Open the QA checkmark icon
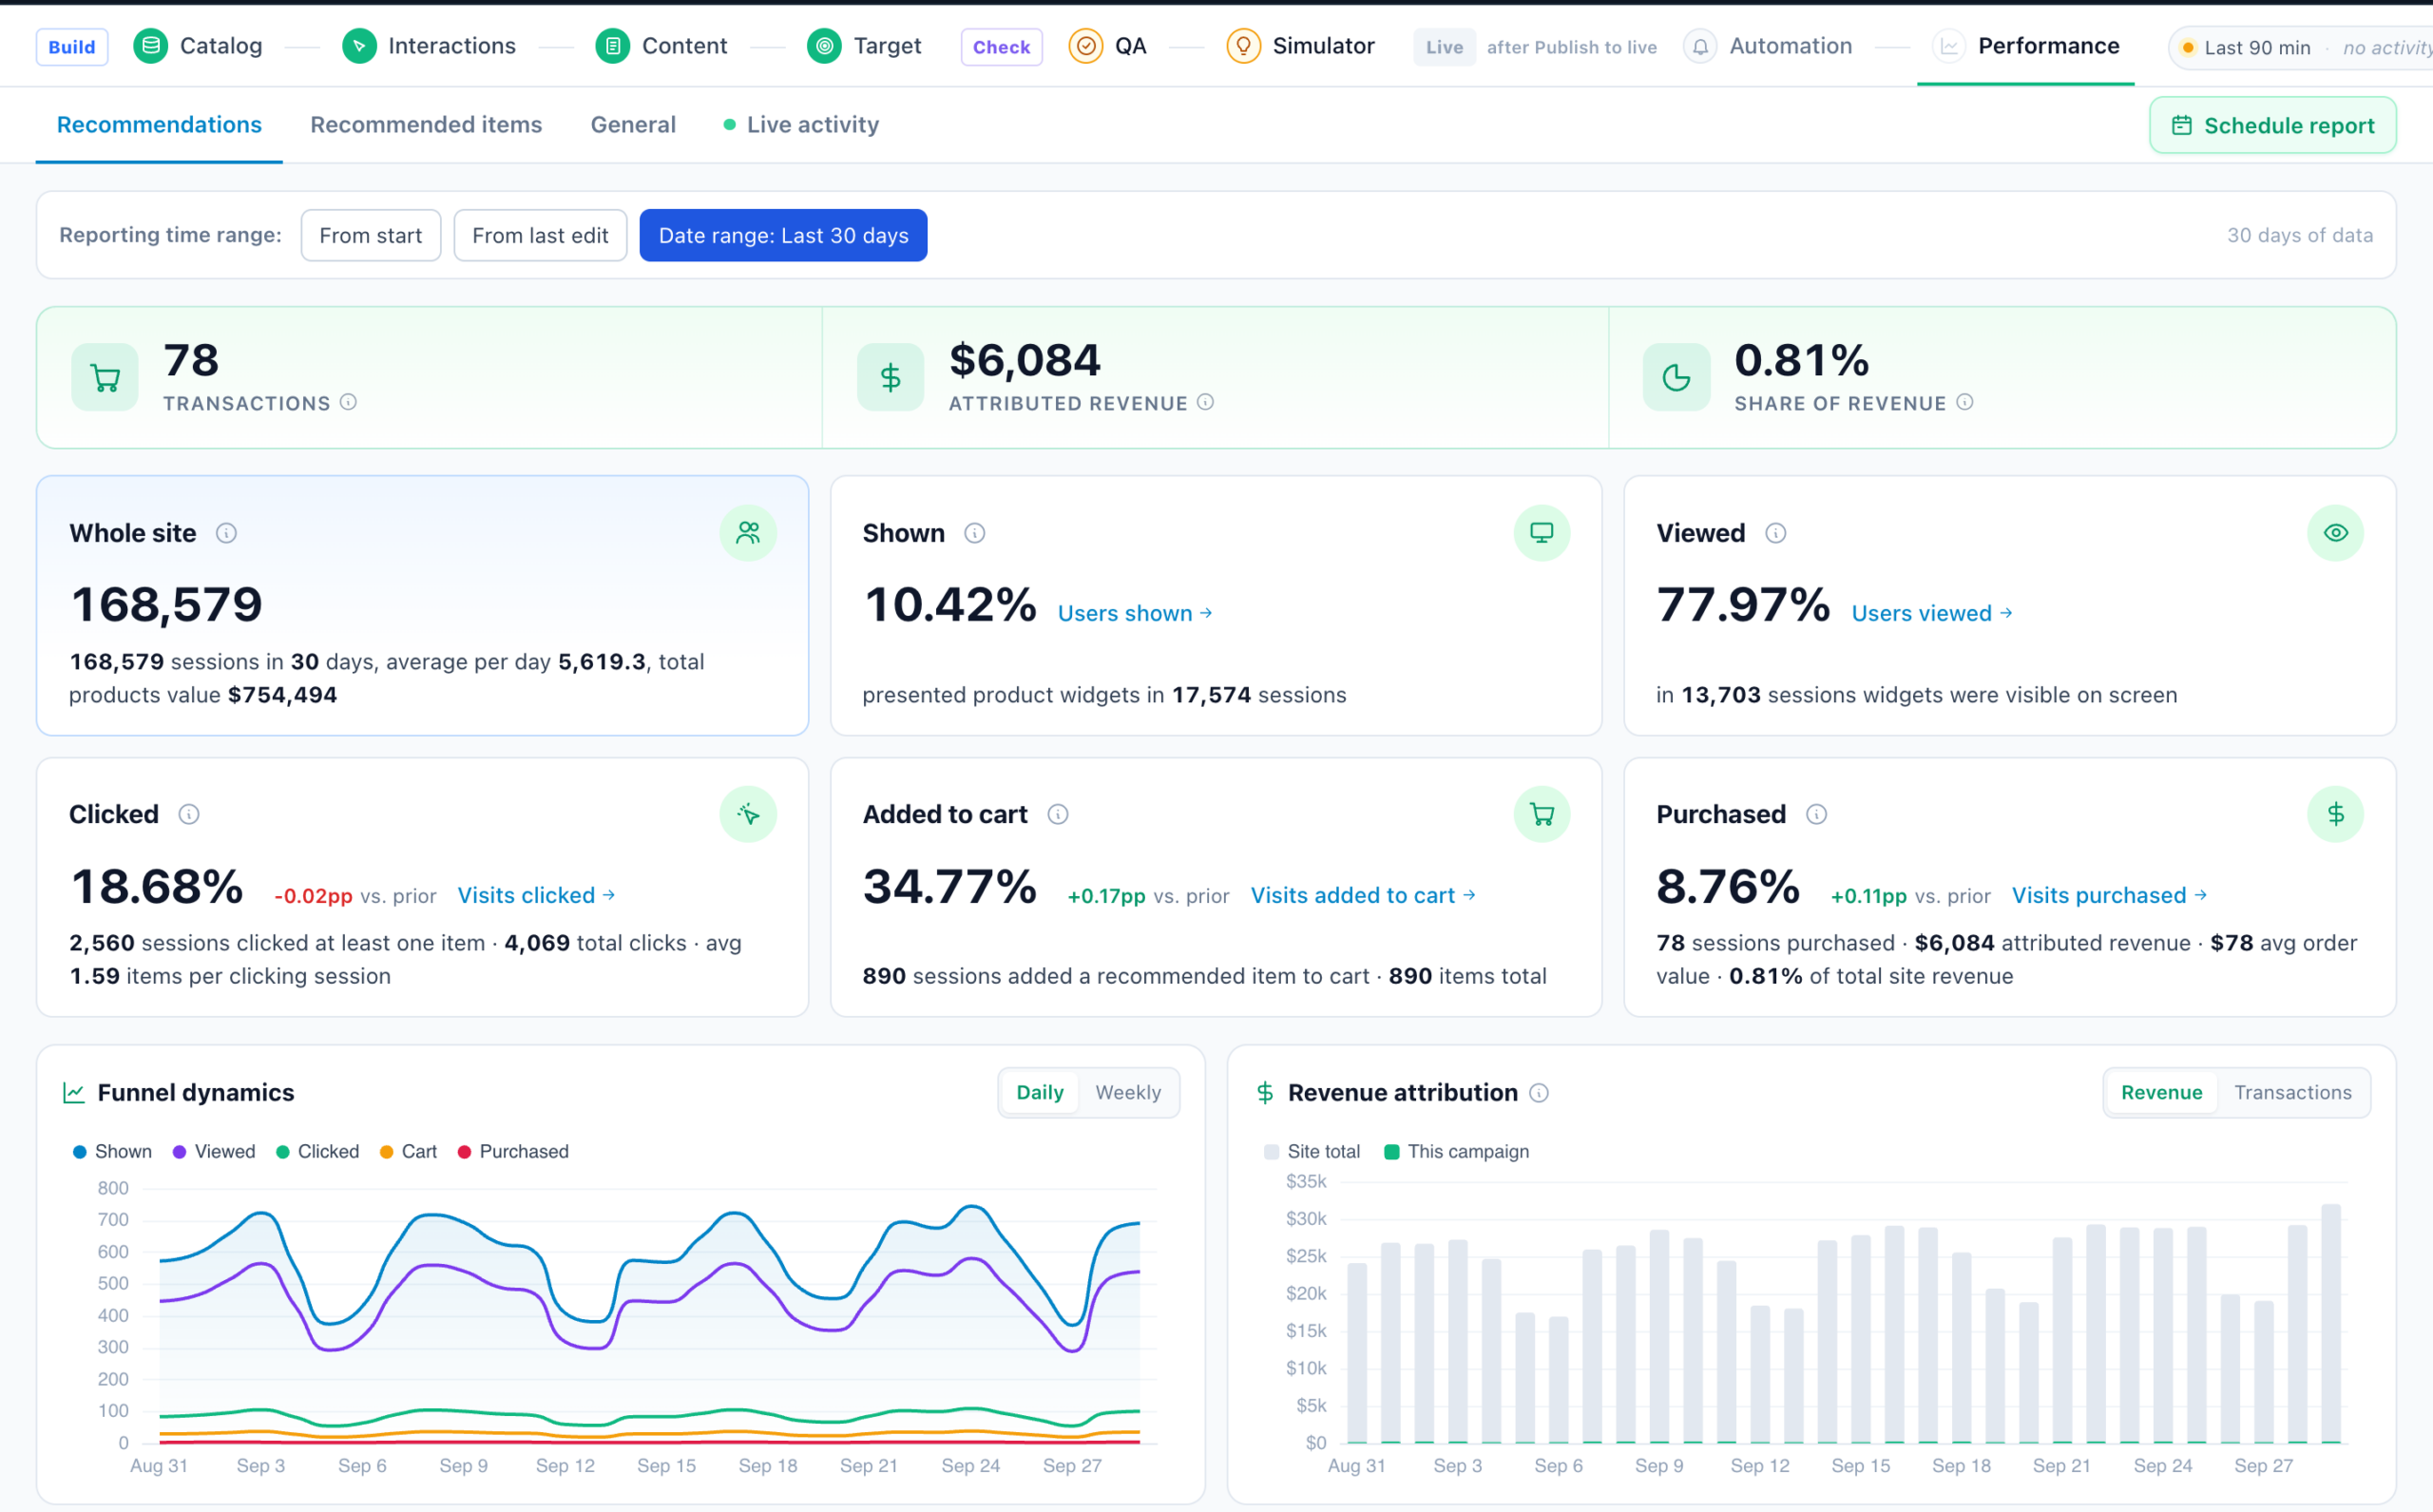The width and height of the screenshot is (2433, 1512). (x=1086, y=46)
